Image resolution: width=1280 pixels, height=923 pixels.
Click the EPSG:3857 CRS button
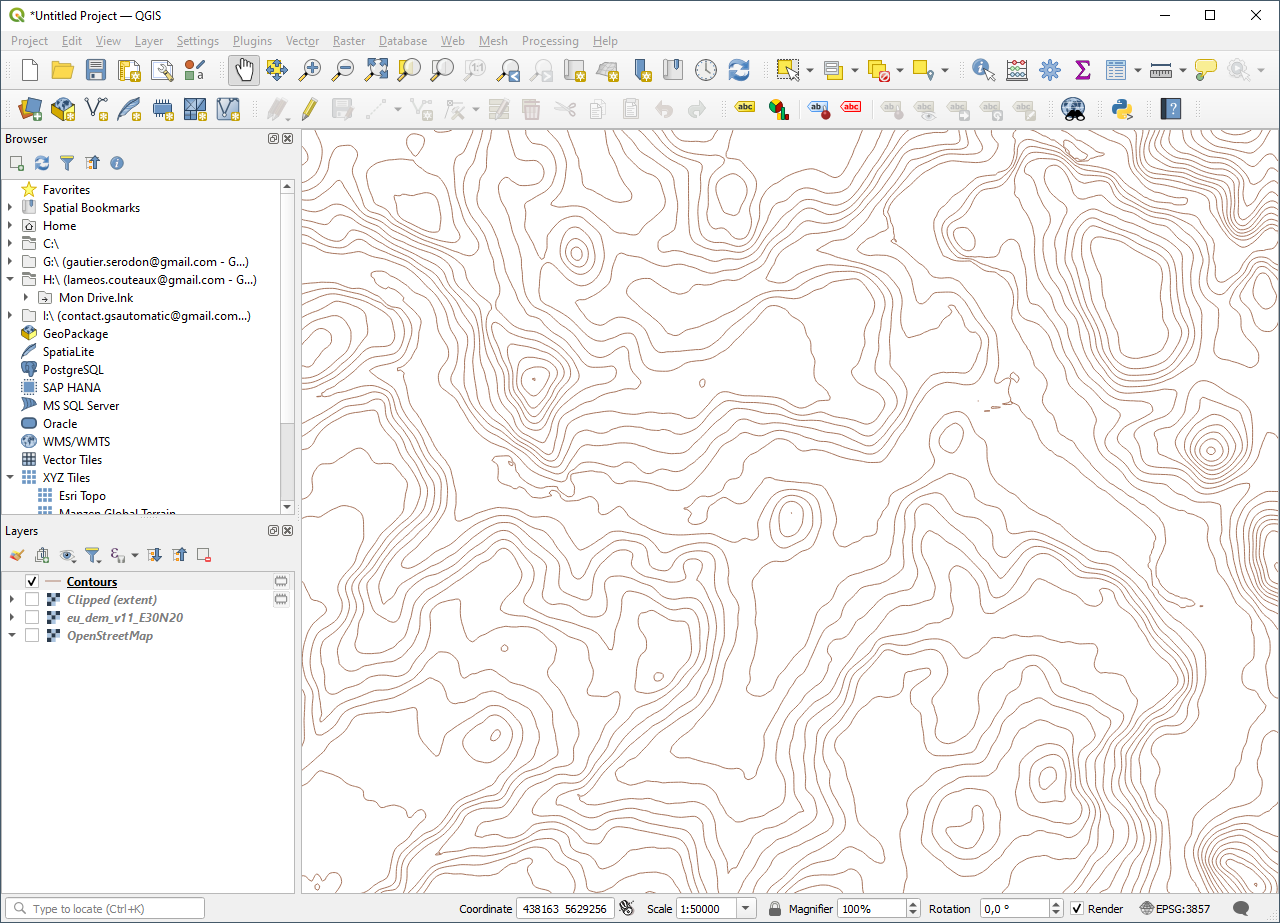coord(1175,908)
